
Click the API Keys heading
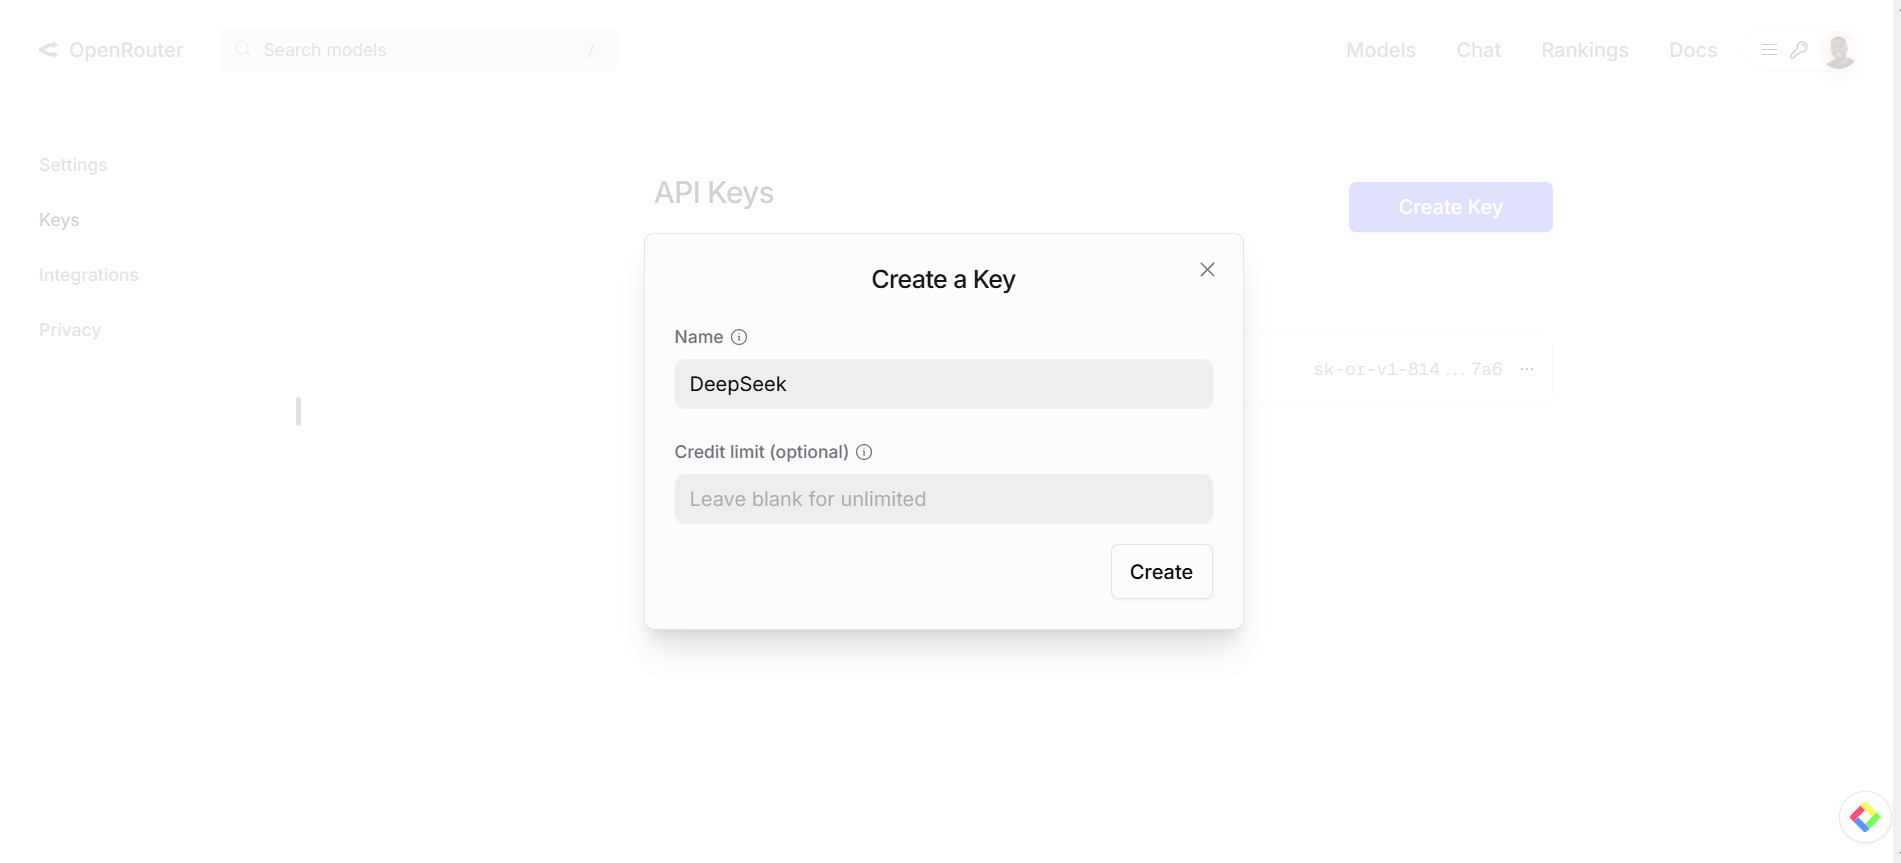coord(714,193)
